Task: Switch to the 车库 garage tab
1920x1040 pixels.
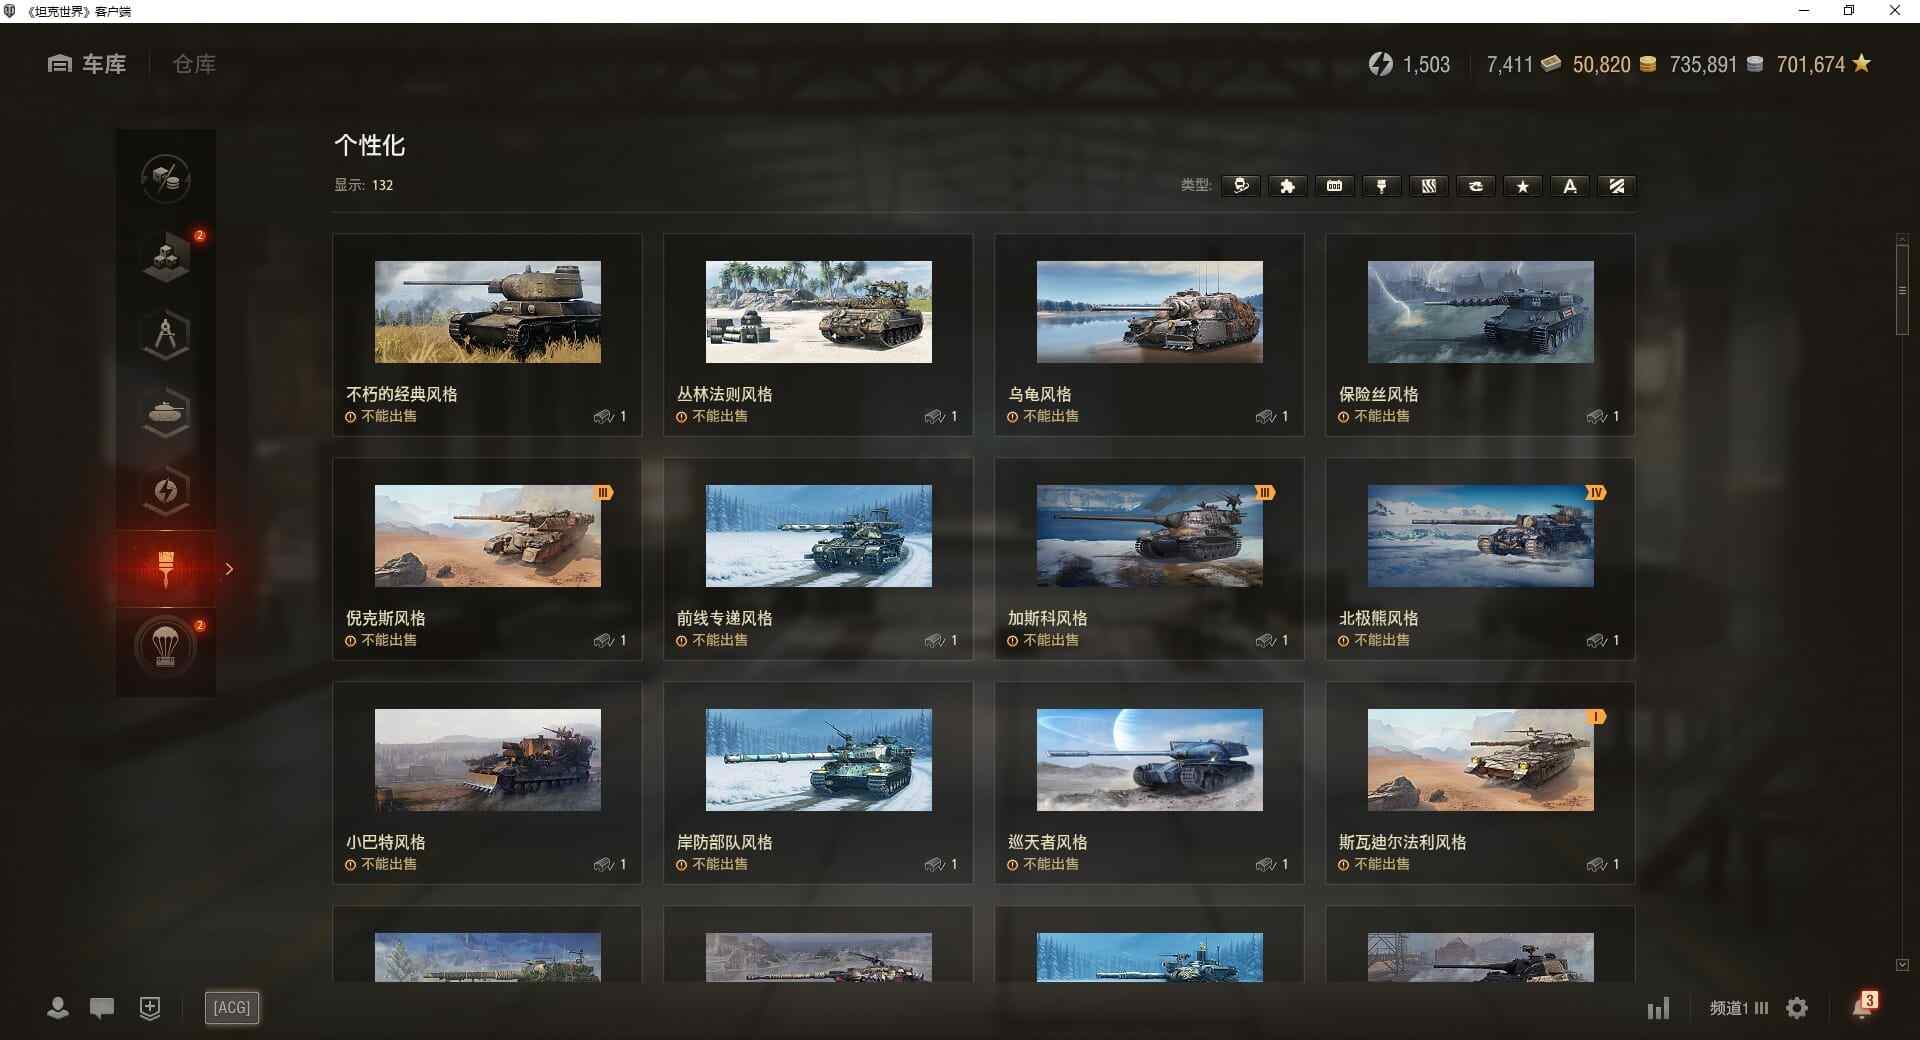Action: [x=88, y=64]
